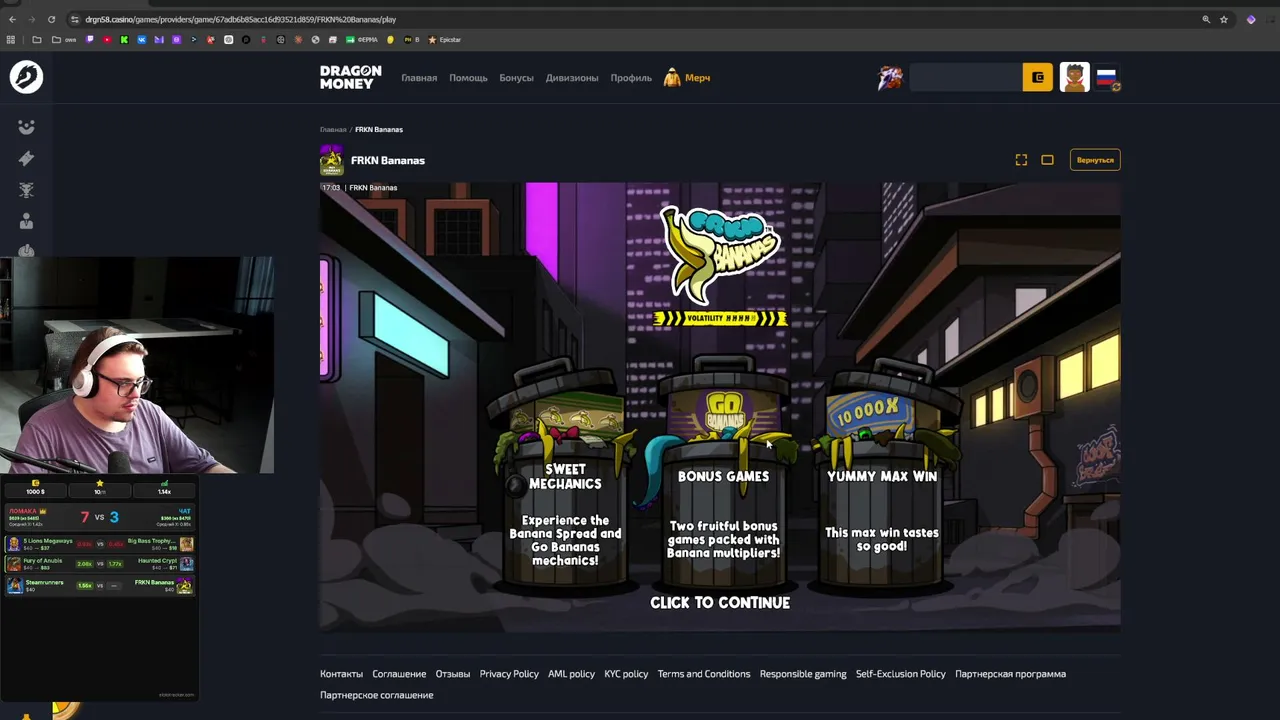
Task: Click the character icon left of balance field
Action: click(x=890, y=77)
